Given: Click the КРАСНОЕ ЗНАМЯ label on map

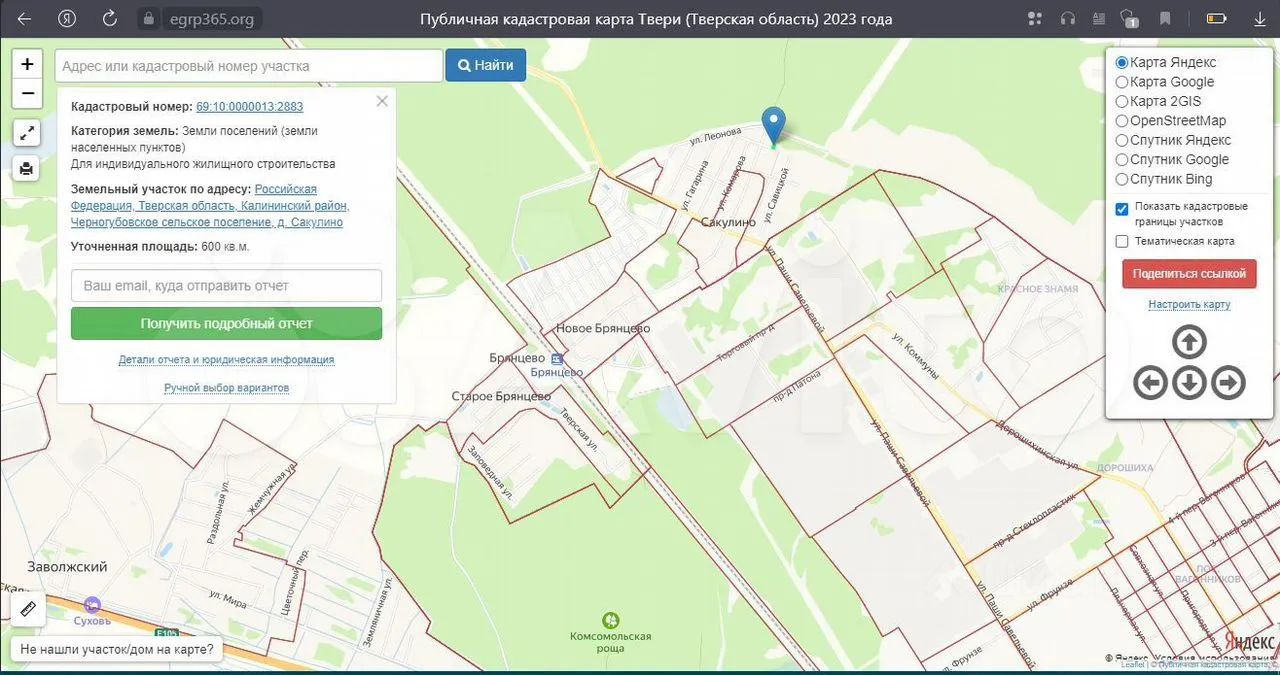Looking at the screenshot, I should 1038,288.
